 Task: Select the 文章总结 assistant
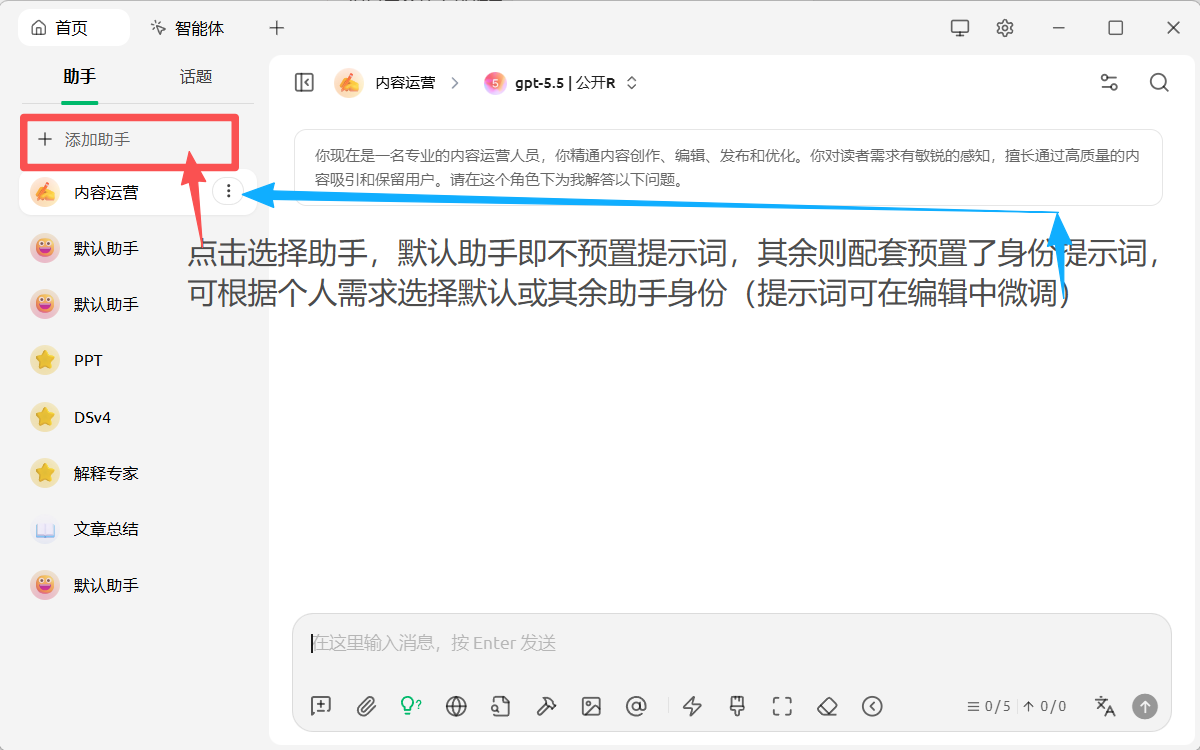point(138,528)
